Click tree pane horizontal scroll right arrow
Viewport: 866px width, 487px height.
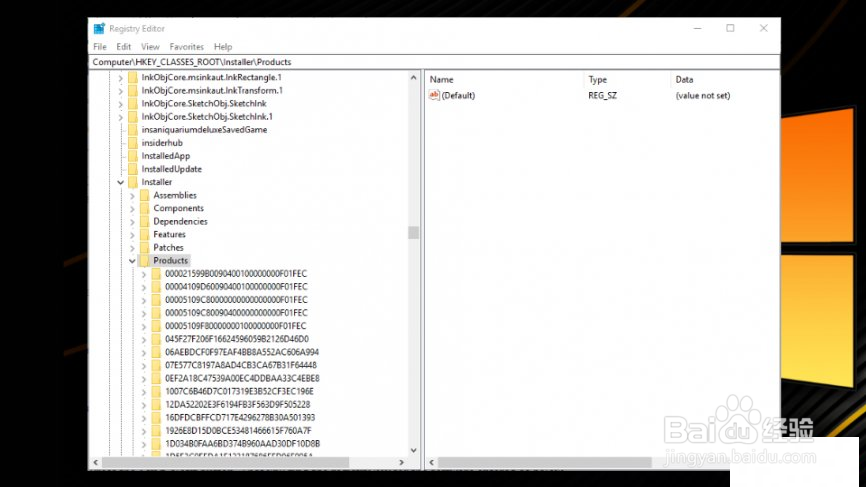[x=402, y=462]
